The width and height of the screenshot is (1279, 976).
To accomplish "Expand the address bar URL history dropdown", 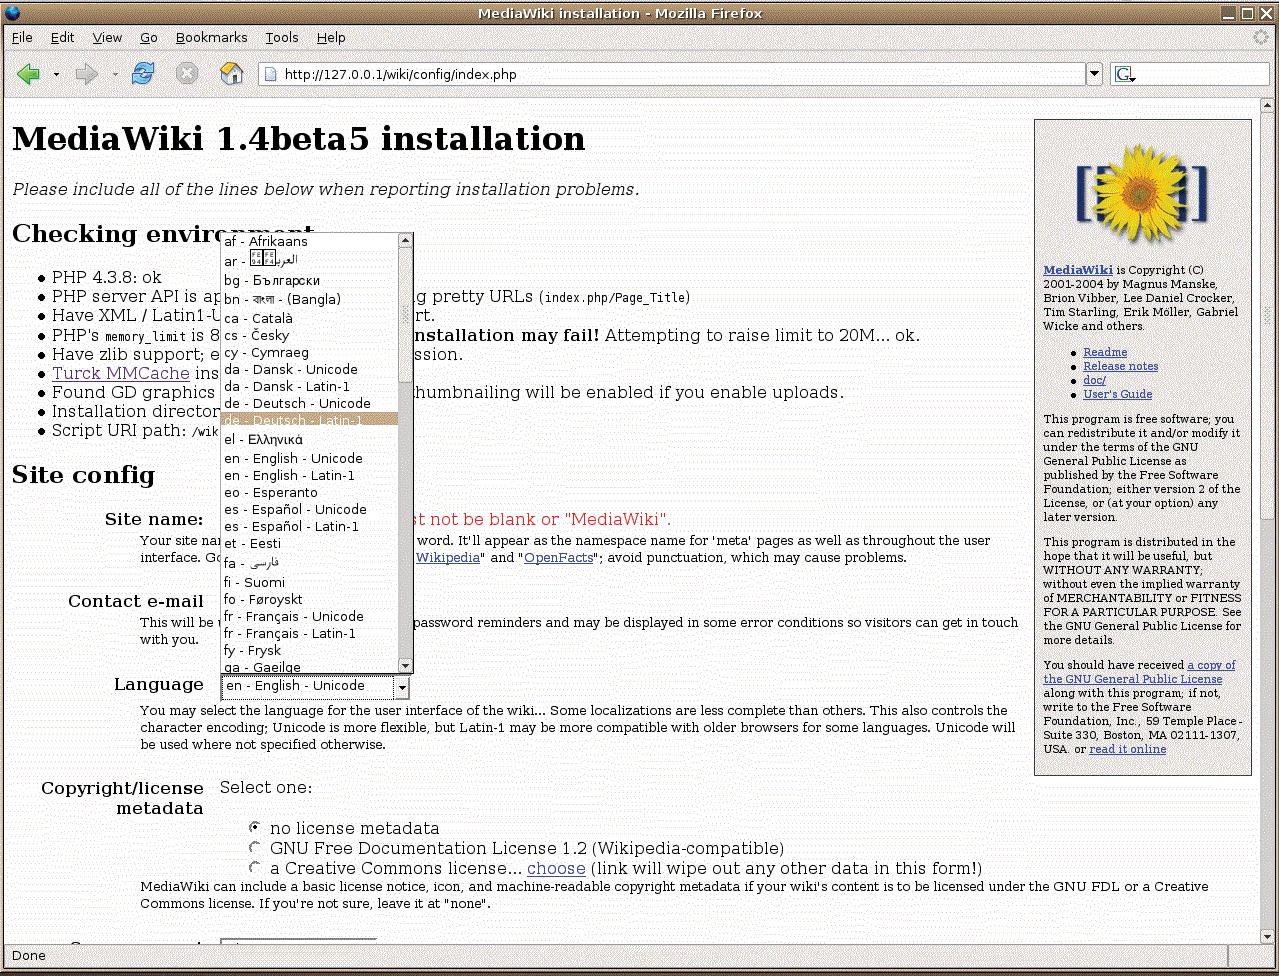I will point(1094,74).
